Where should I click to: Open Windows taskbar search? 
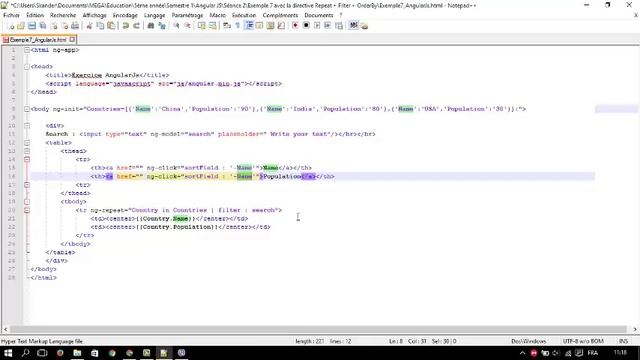pos(25,353)
